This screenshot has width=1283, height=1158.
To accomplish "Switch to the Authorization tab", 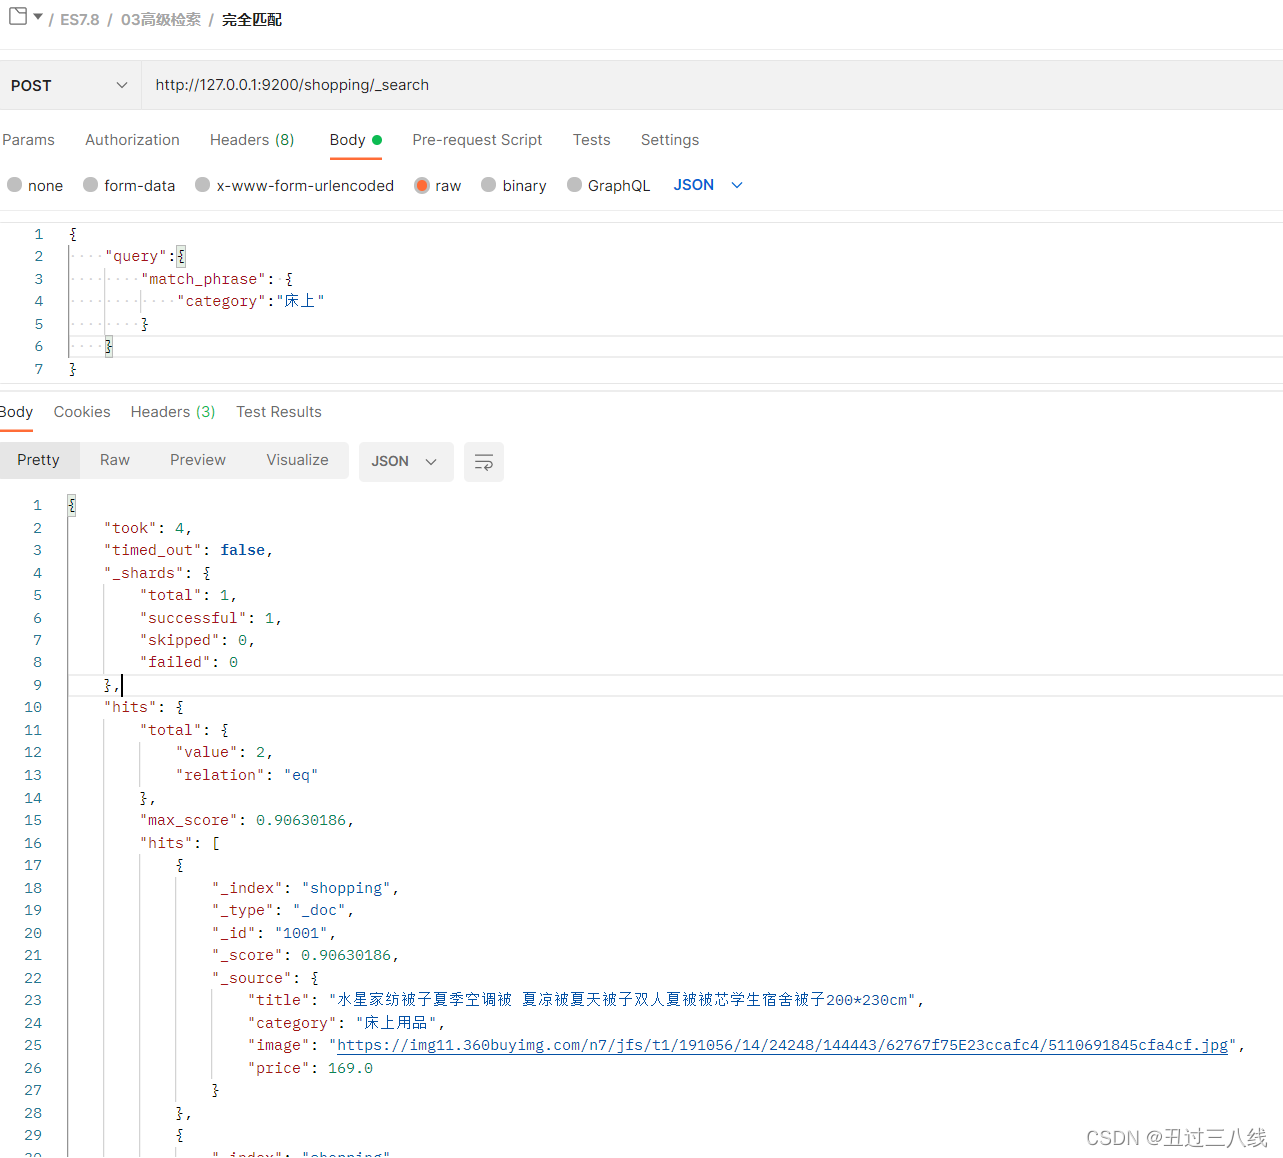I will point(132,140).
